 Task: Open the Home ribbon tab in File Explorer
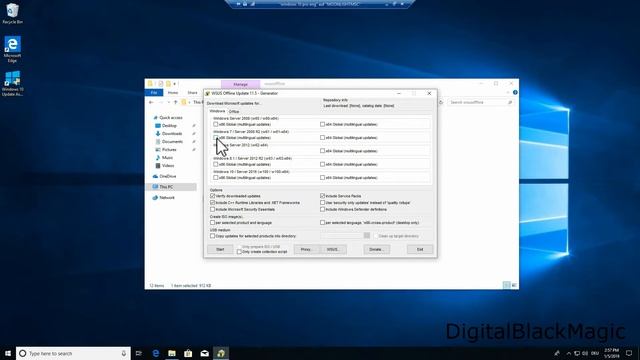click(x=173, y=93)
